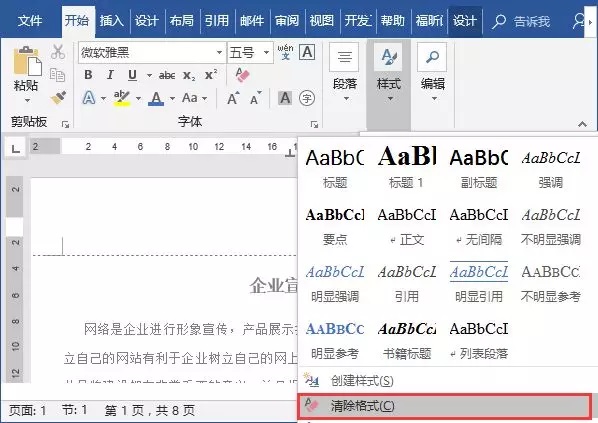598x423 pixels.
Task: Click the Paste clipboard icon
Action: point(27,61)
